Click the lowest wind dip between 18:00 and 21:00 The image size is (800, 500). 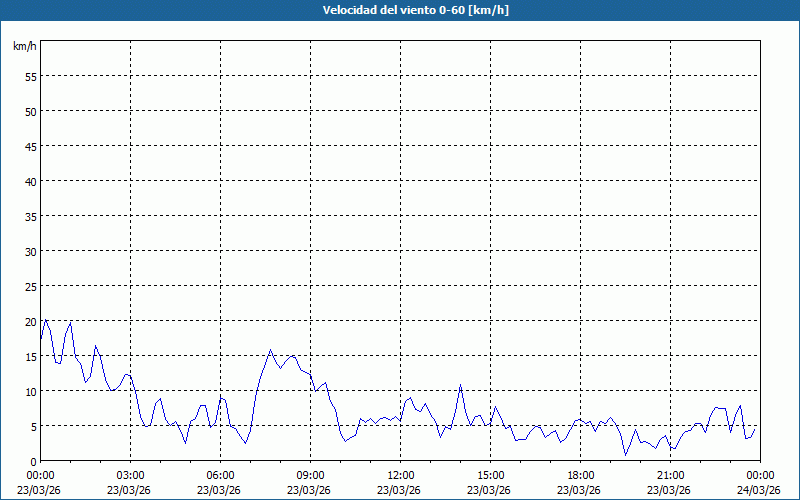626,454
